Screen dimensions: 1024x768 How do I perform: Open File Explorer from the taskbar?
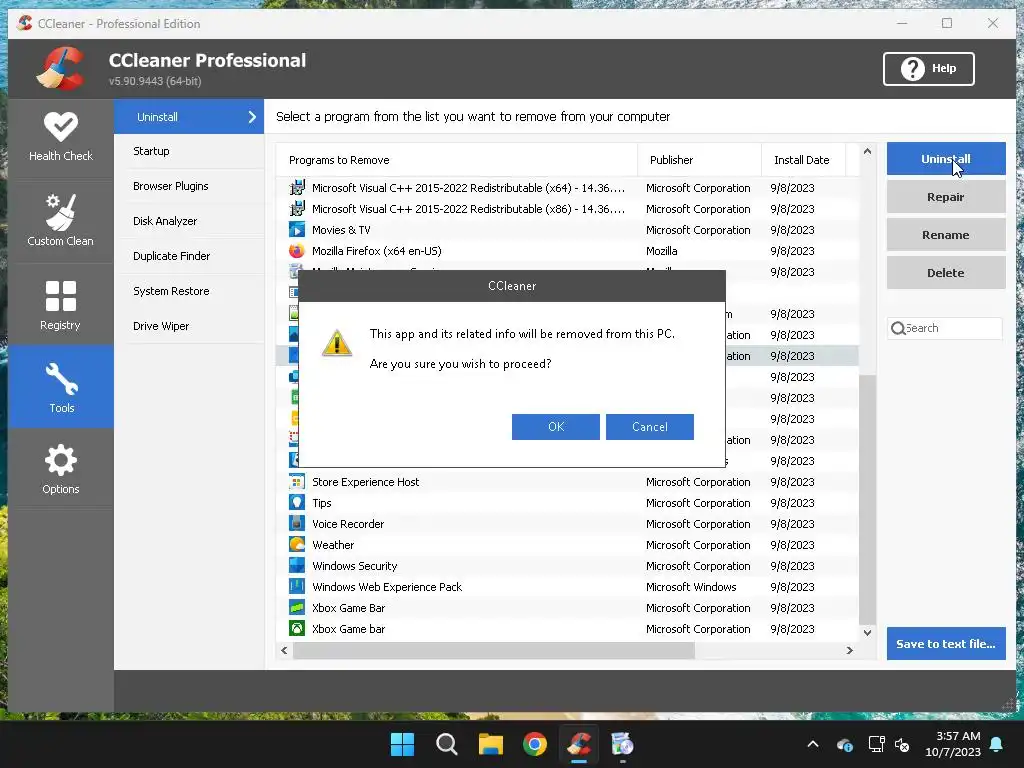pos(490,744)
